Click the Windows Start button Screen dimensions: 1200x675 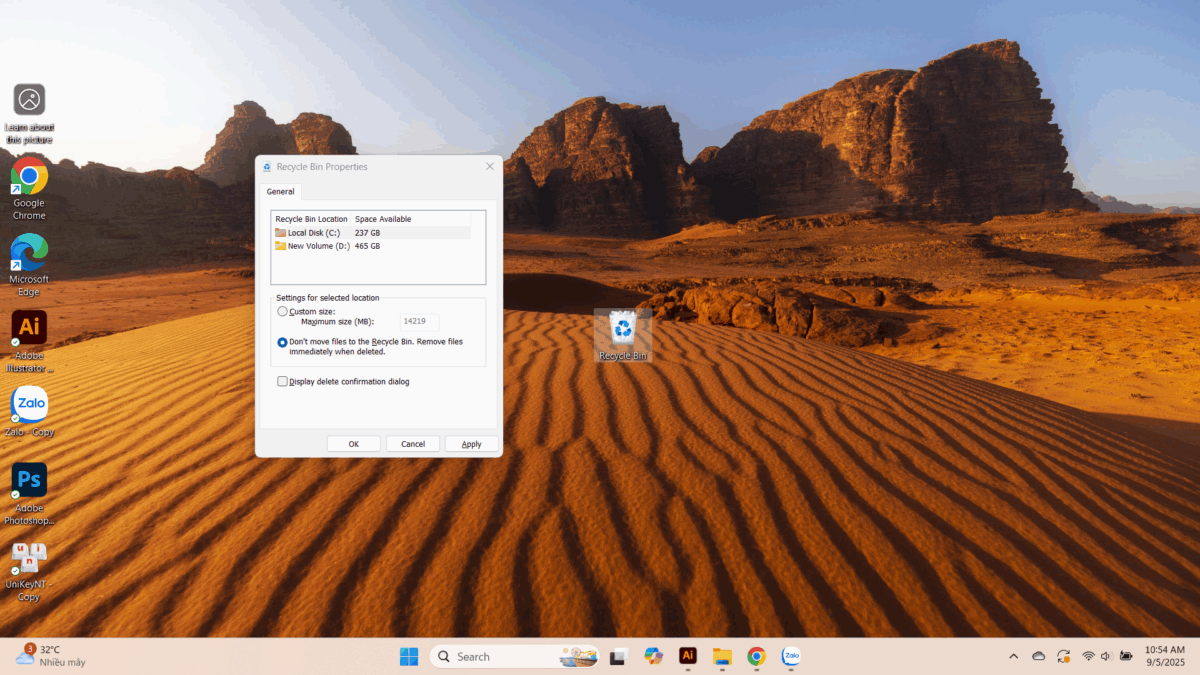pyautogui.click(x=408, y=656)
